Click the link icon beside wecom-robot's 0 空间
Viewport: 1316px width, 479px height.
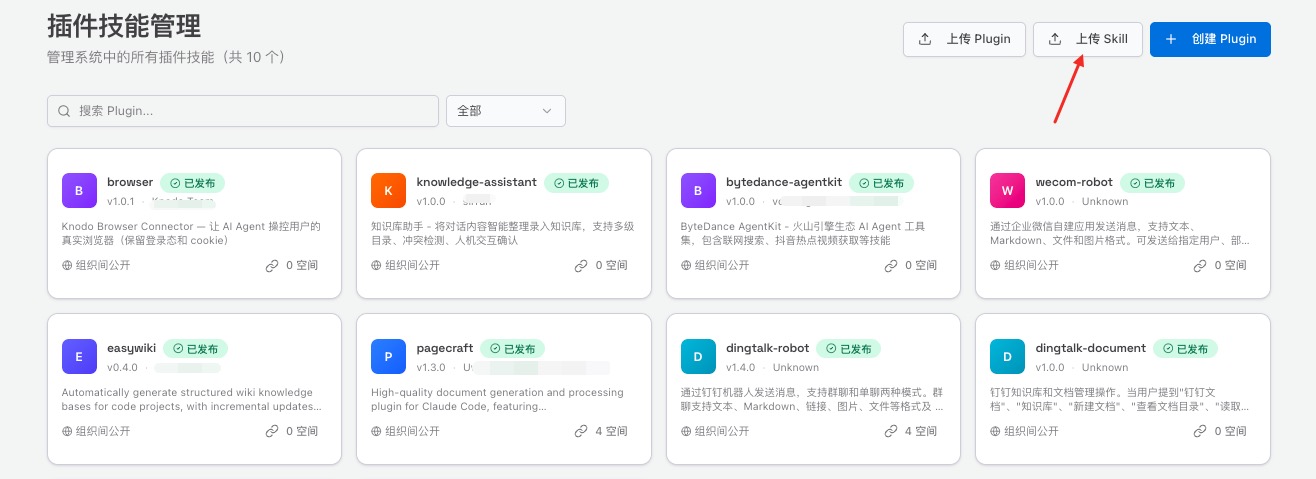(x=1200, y=265)
